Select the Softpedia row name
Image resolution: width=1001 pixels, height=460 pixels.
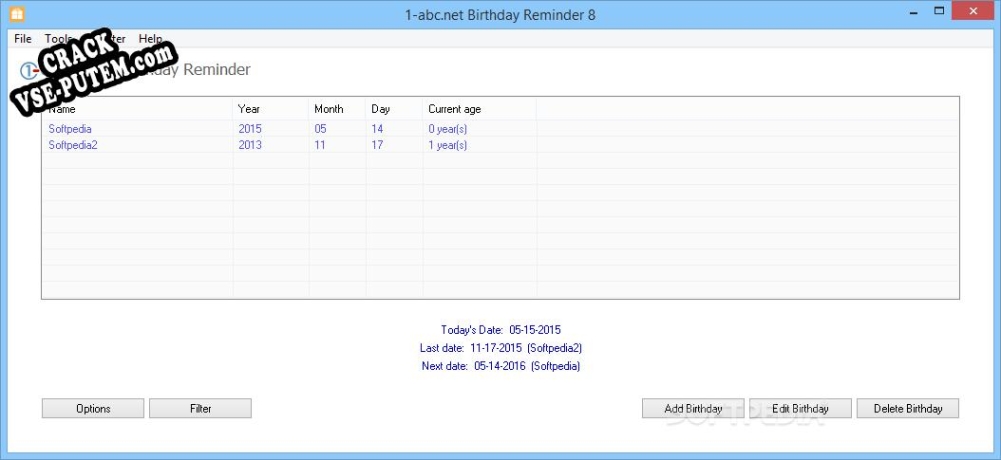pos(70,129)
